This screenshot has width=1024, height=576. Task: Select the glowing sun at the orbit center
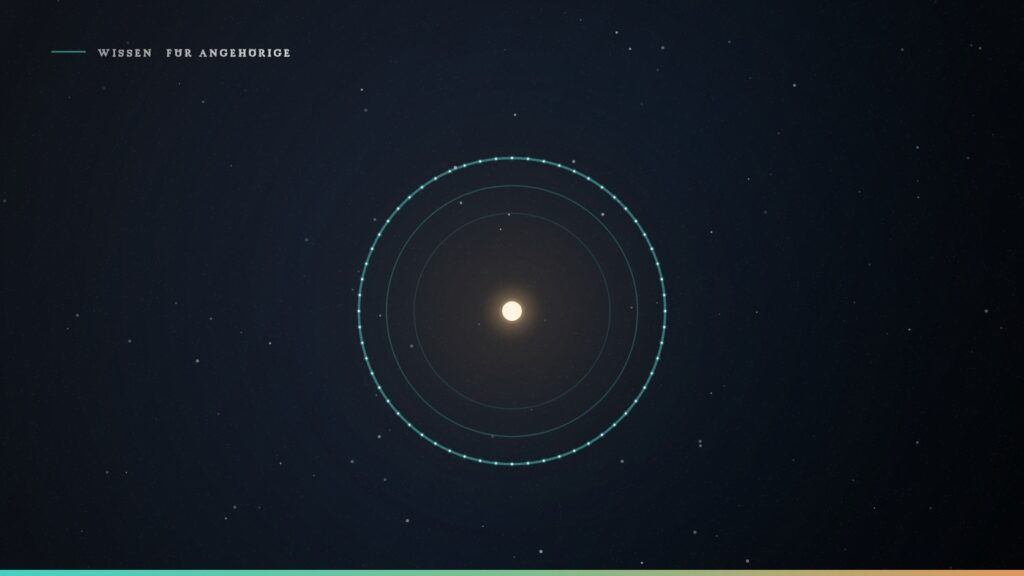coord(512,311)
